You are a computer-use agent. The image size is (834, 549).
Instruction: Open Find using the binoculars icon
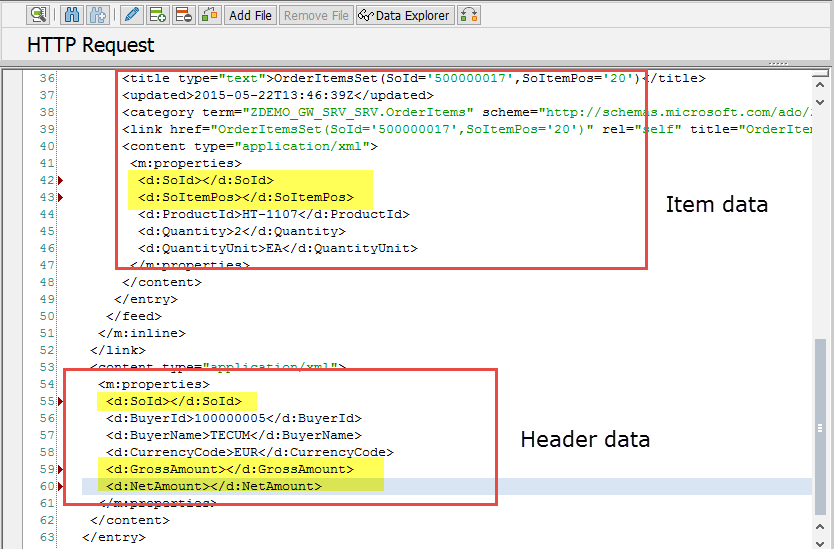pos(72,15)
